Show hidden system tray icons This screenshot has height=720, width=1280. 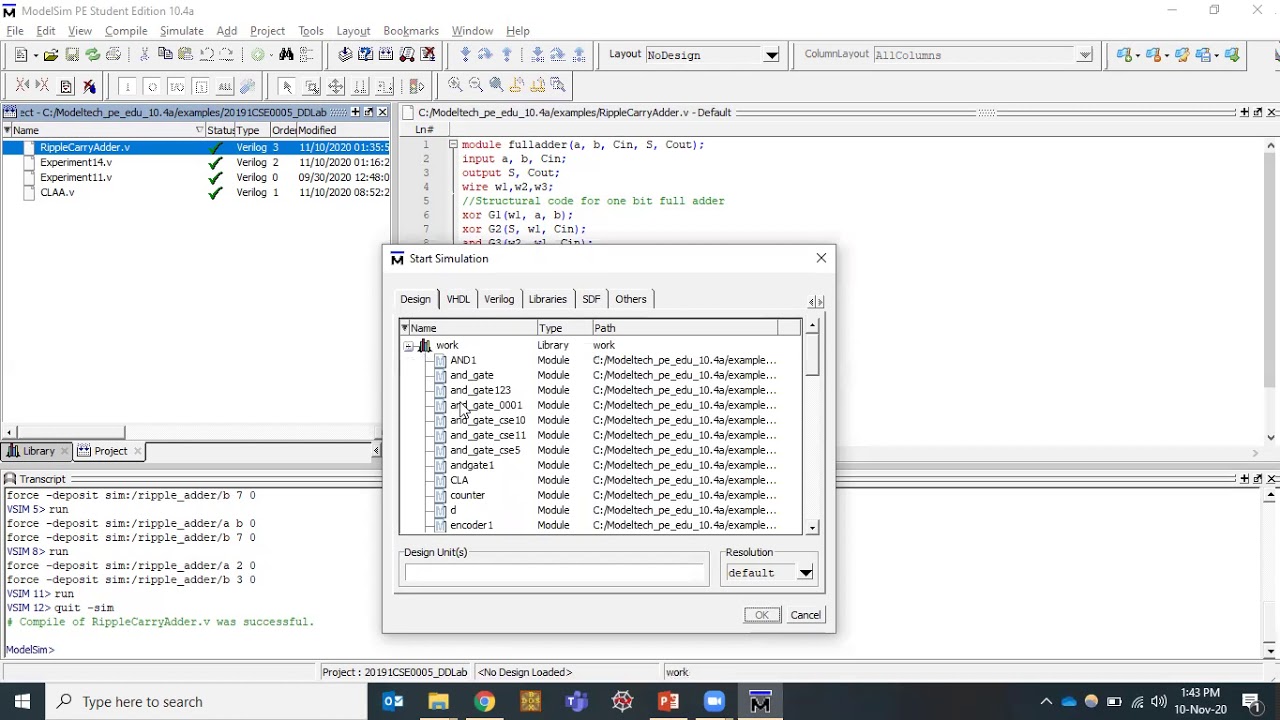(x=1046, y=701)
